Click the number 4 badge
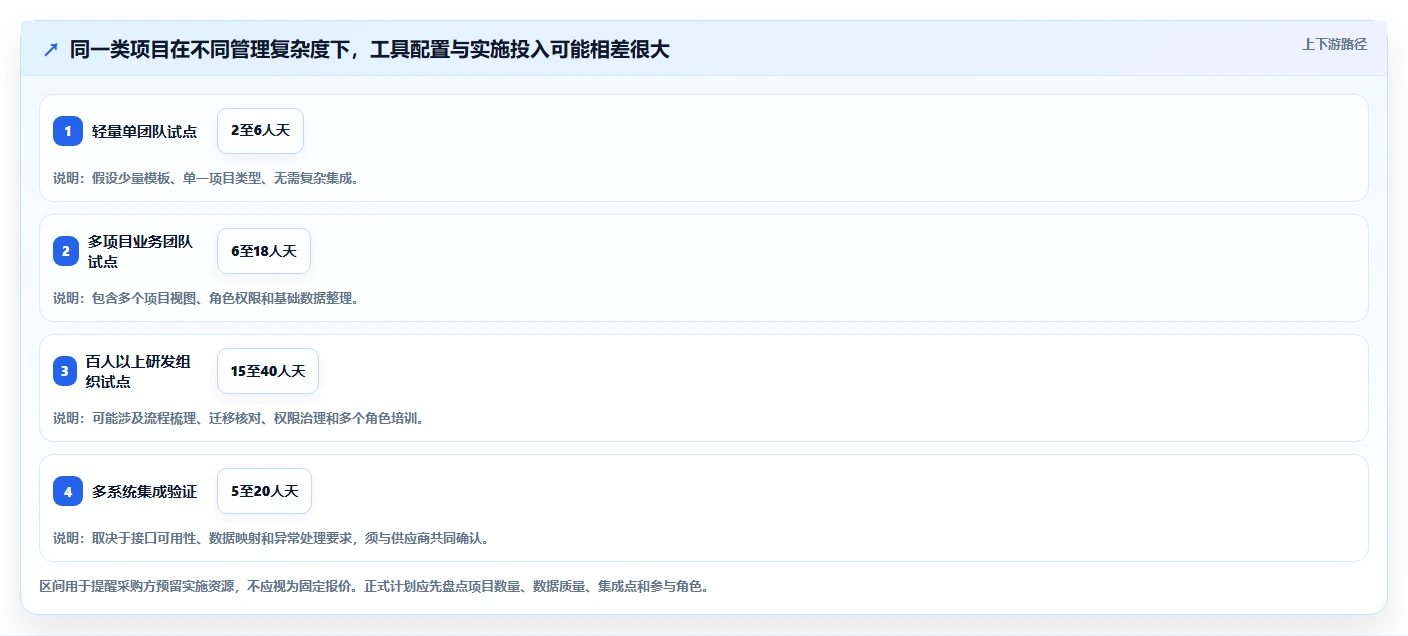This screenshot has height=636, width=1408. pyautogui.click(x=68, y=491)
